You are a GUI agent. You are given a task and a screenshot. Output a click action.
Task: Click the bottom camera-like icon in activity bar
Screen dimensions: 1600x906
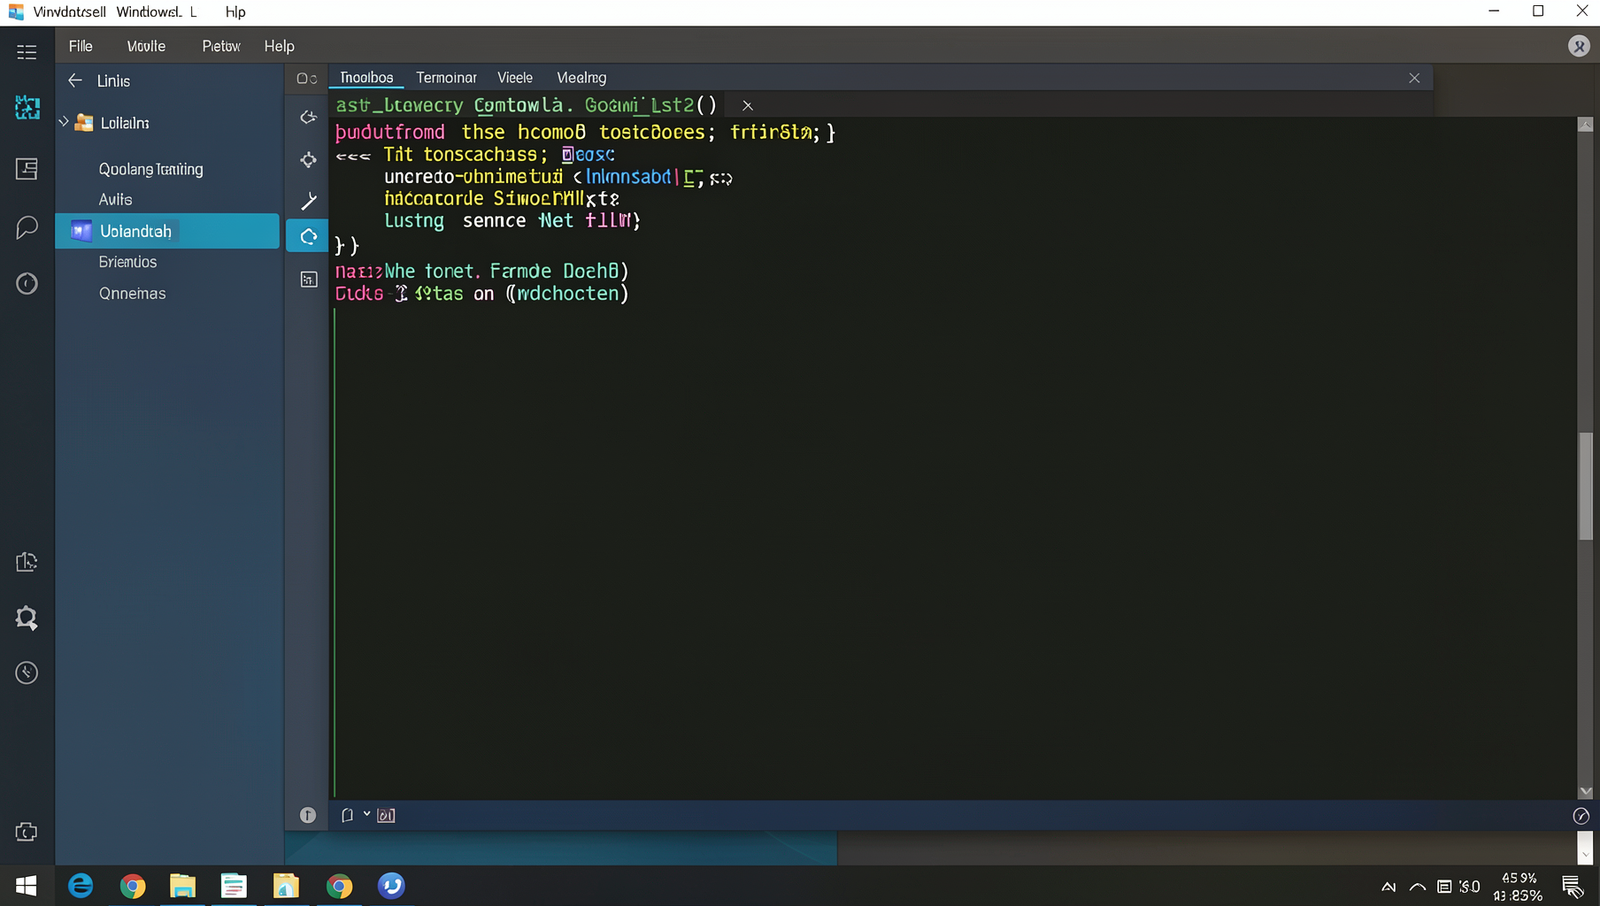pyautogui.click(x=27, y=832)
